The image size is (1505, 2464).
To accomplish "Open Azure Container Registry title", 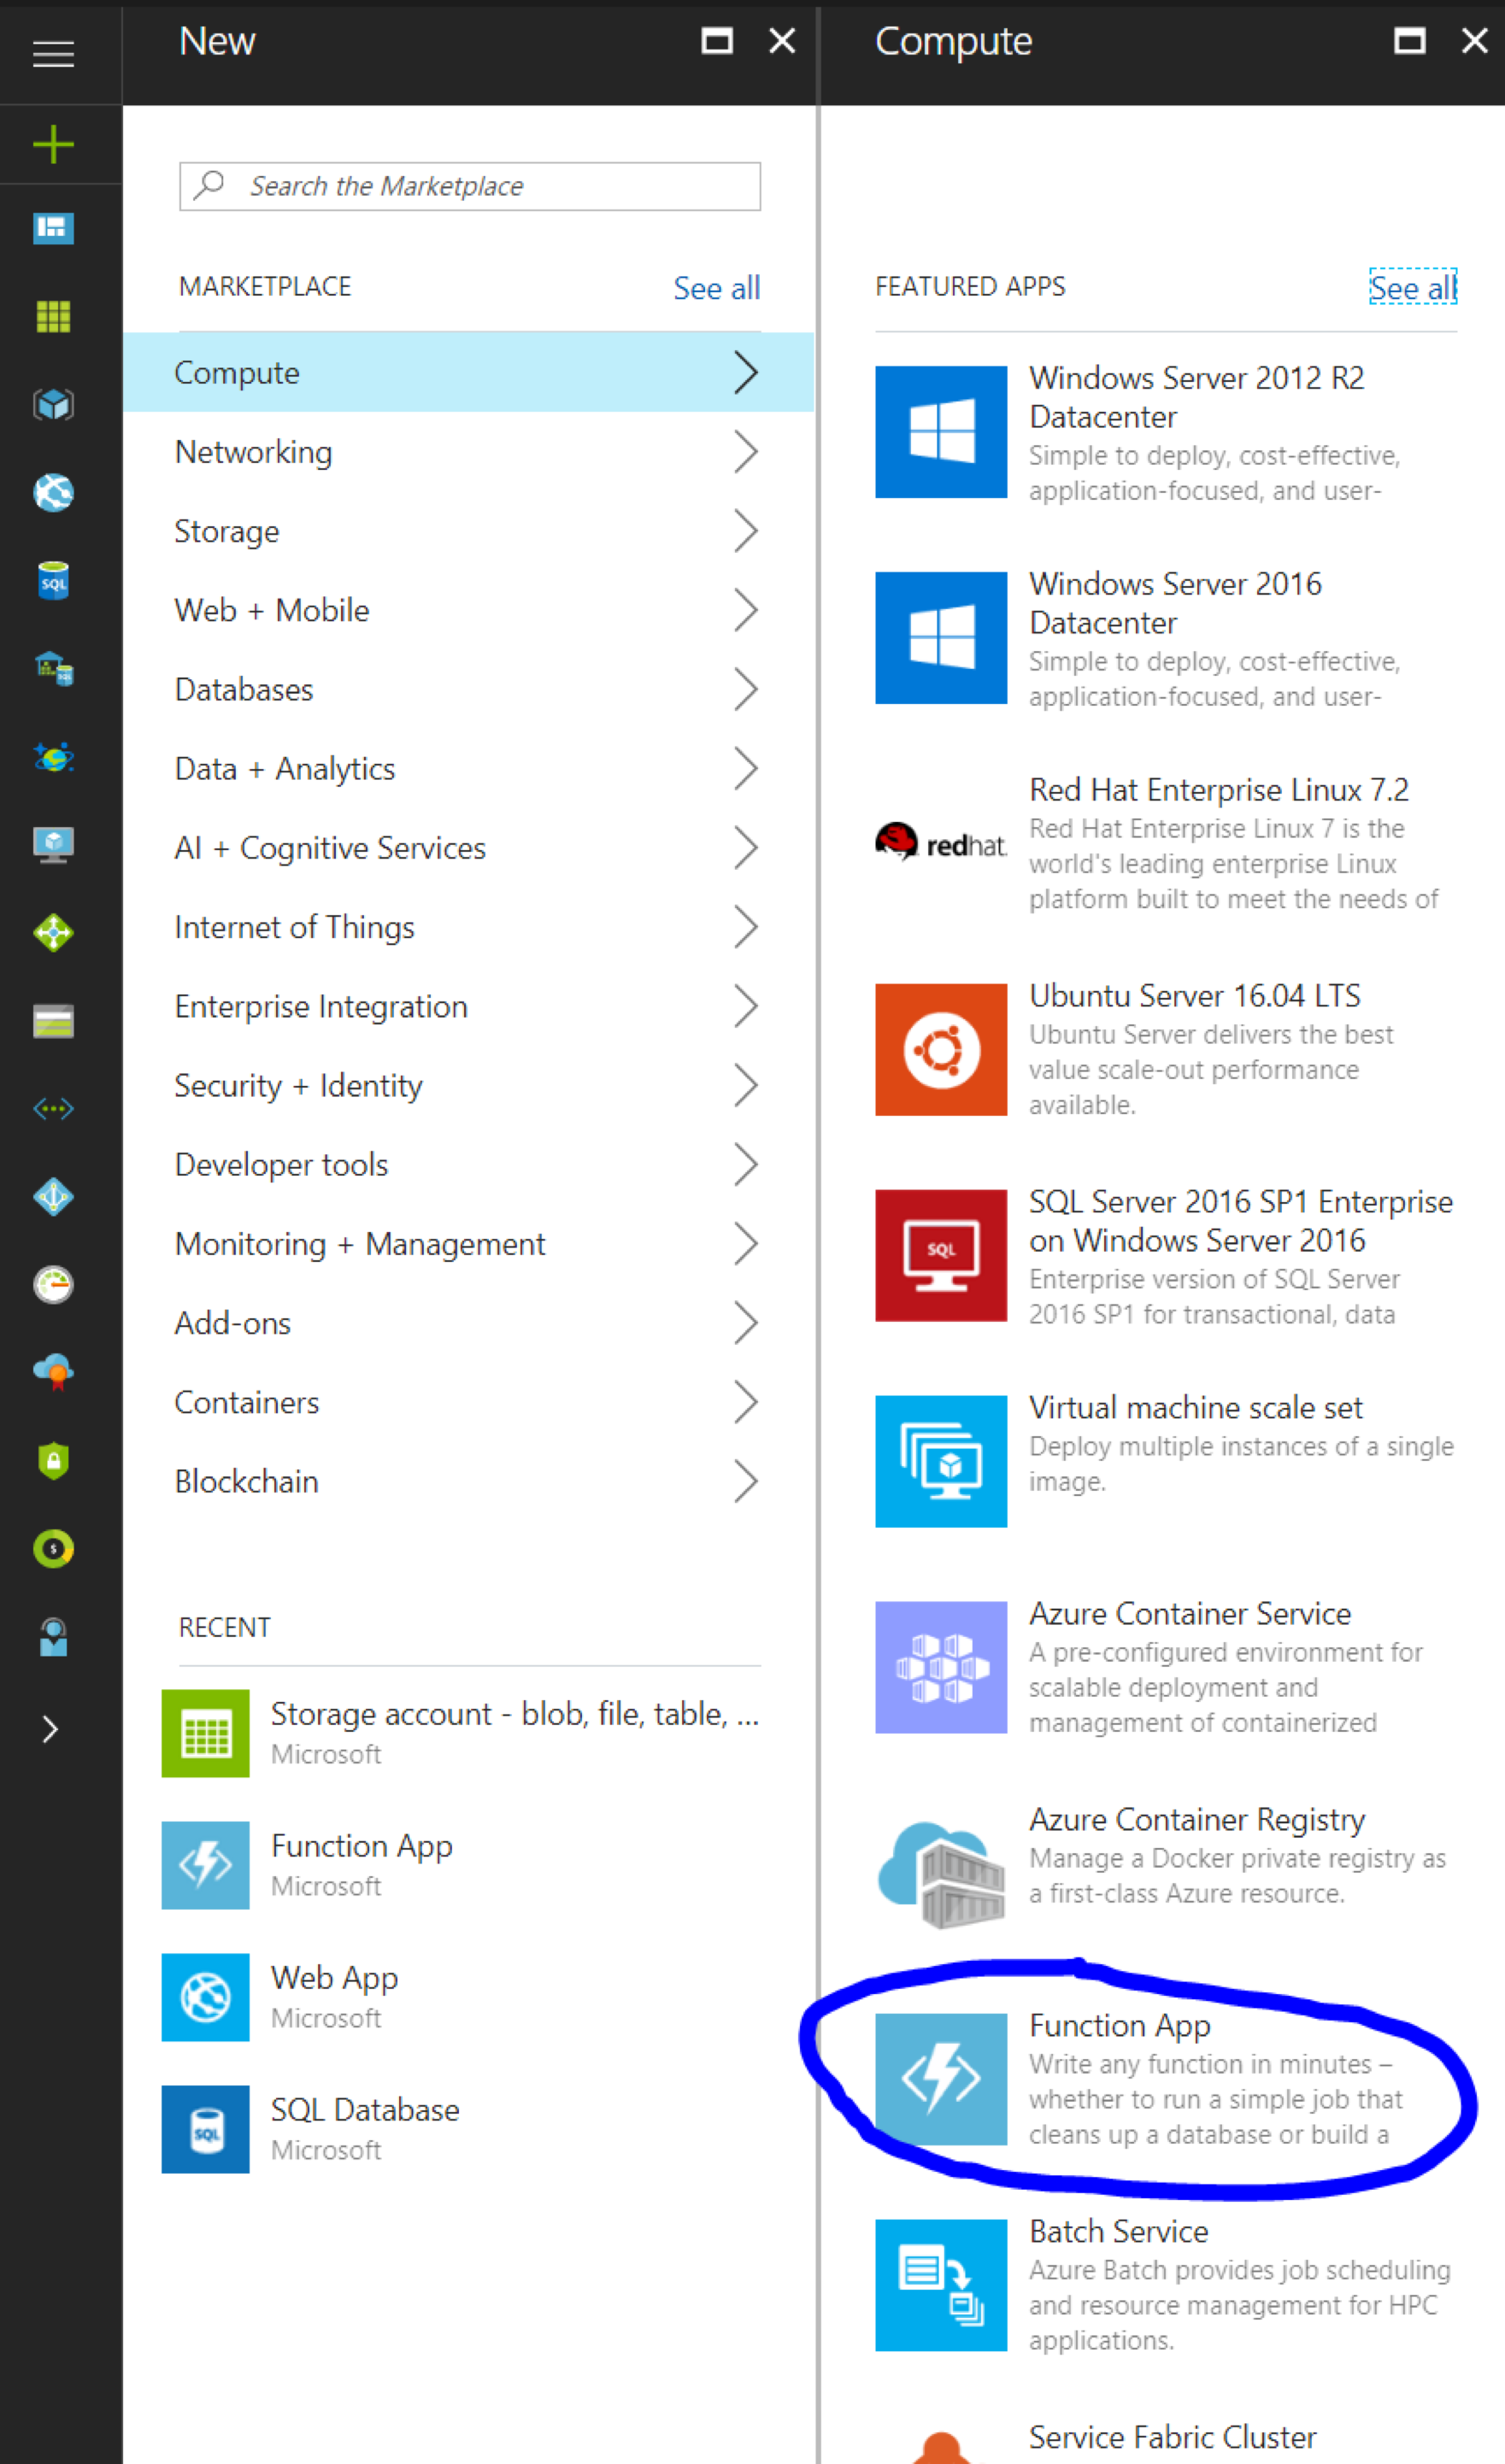I will click(1197, 1819).
